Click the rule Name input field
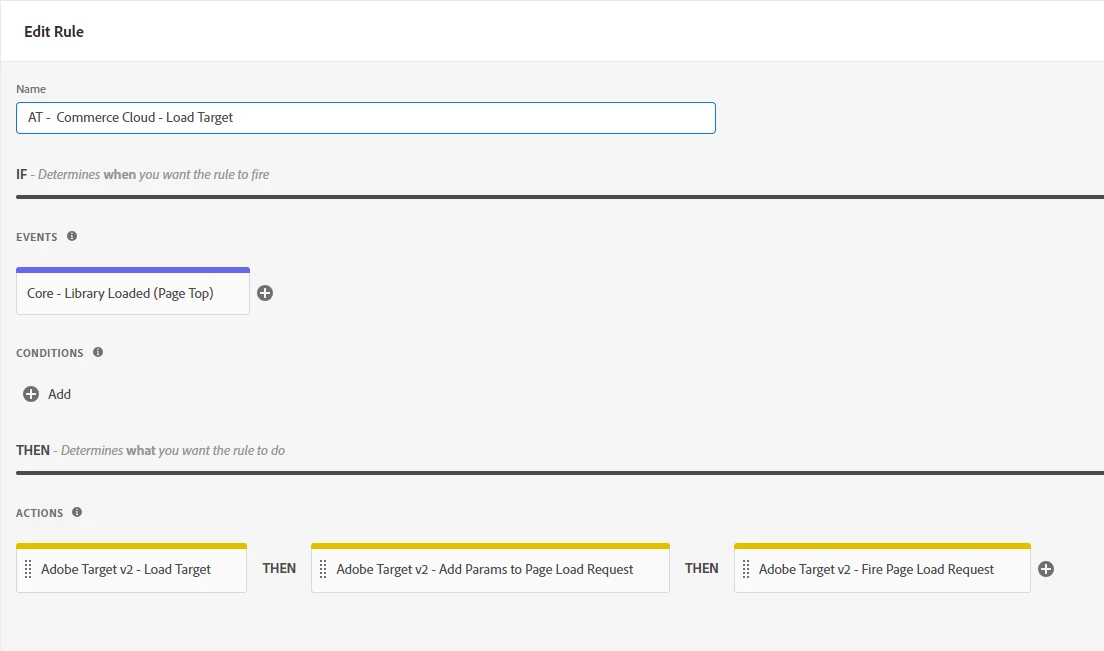The image size is (1104, 651). tap(365, 118)
